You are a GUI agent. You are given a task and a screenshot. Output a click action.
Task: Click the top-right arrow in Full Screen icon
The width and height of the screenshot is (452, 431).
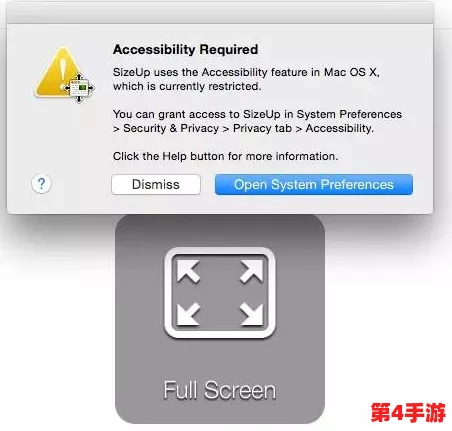[251, 271]
